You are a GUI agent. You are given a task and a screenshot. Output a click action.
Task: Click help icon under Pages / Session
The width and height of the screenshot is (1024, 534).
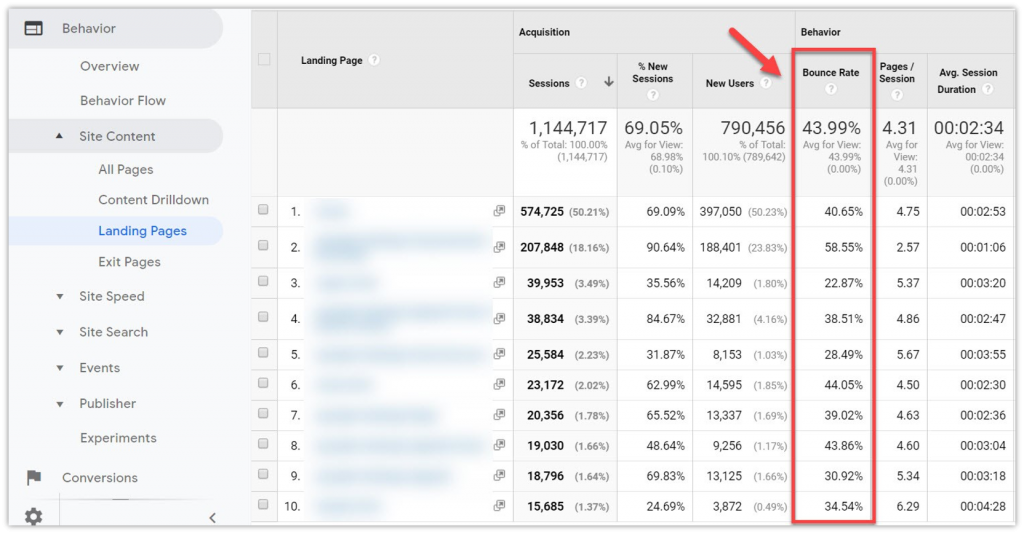click(x=897, y=95)
